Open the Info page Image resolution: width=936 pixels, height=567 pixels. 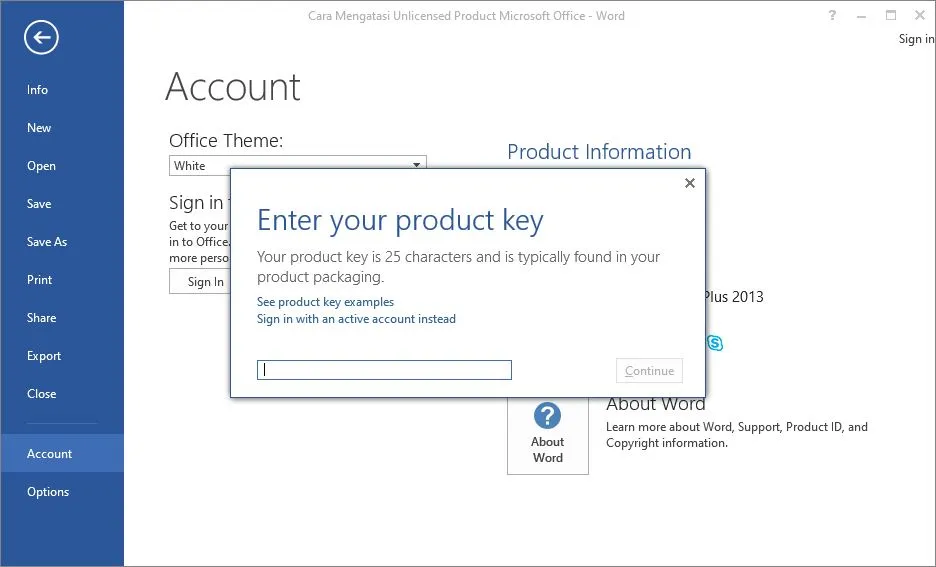point(37,90)
